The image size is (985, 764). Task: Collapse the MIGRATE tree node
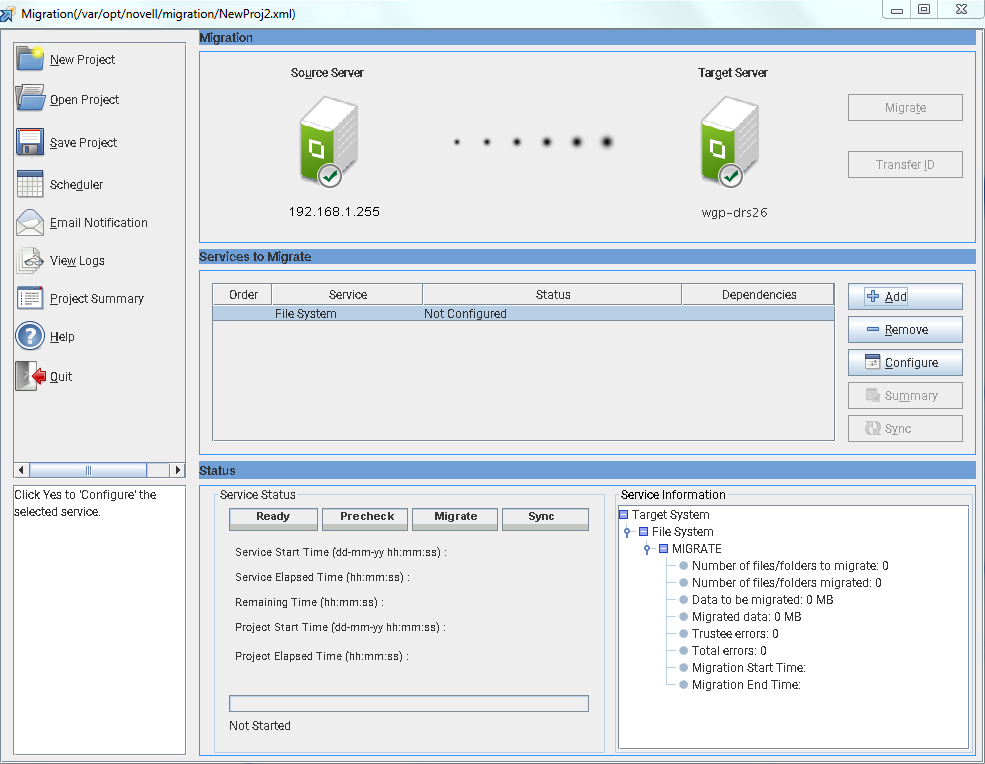click(x=647, y=549)
